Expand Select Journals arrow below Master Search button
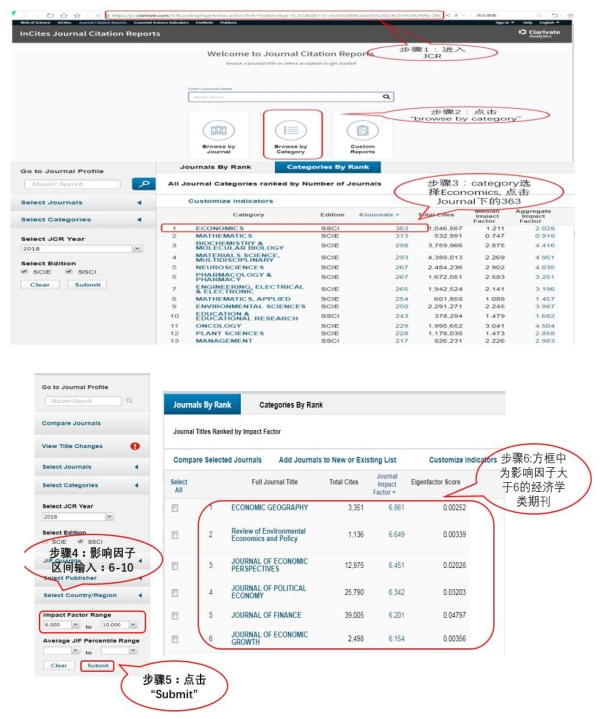This screenshot has height=719, width=600. (x=139, y=203)
